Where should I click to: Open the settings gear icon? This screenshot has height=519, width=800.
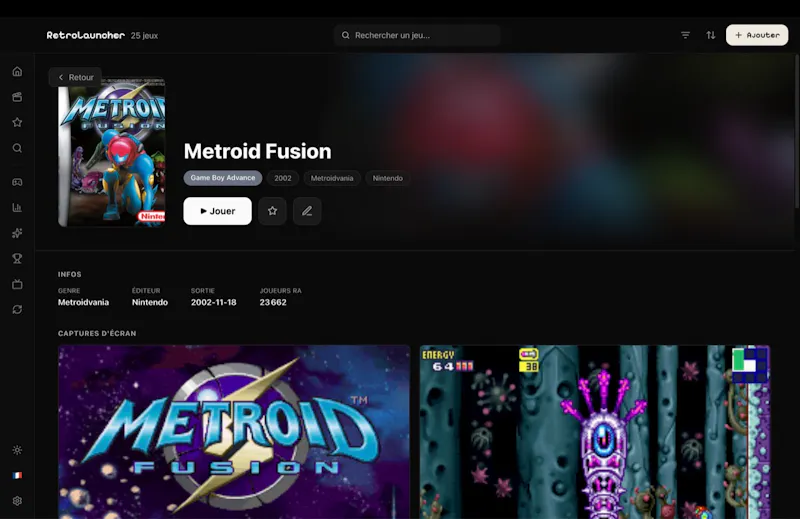pos(17,501)
